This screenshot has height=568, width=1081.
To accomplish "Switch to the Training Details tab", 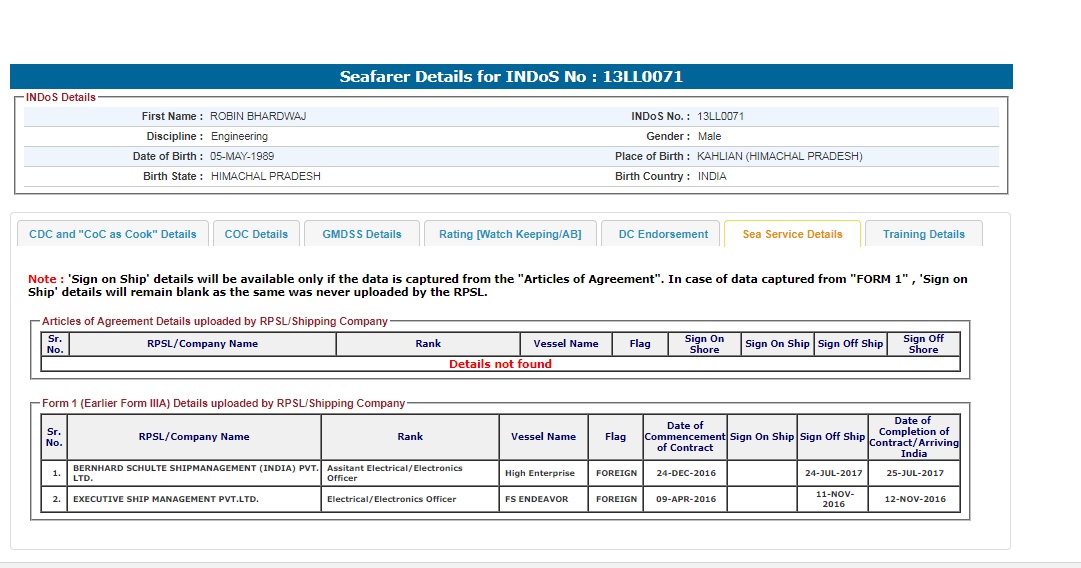I will pyautogui.click(x=923, y=234).
